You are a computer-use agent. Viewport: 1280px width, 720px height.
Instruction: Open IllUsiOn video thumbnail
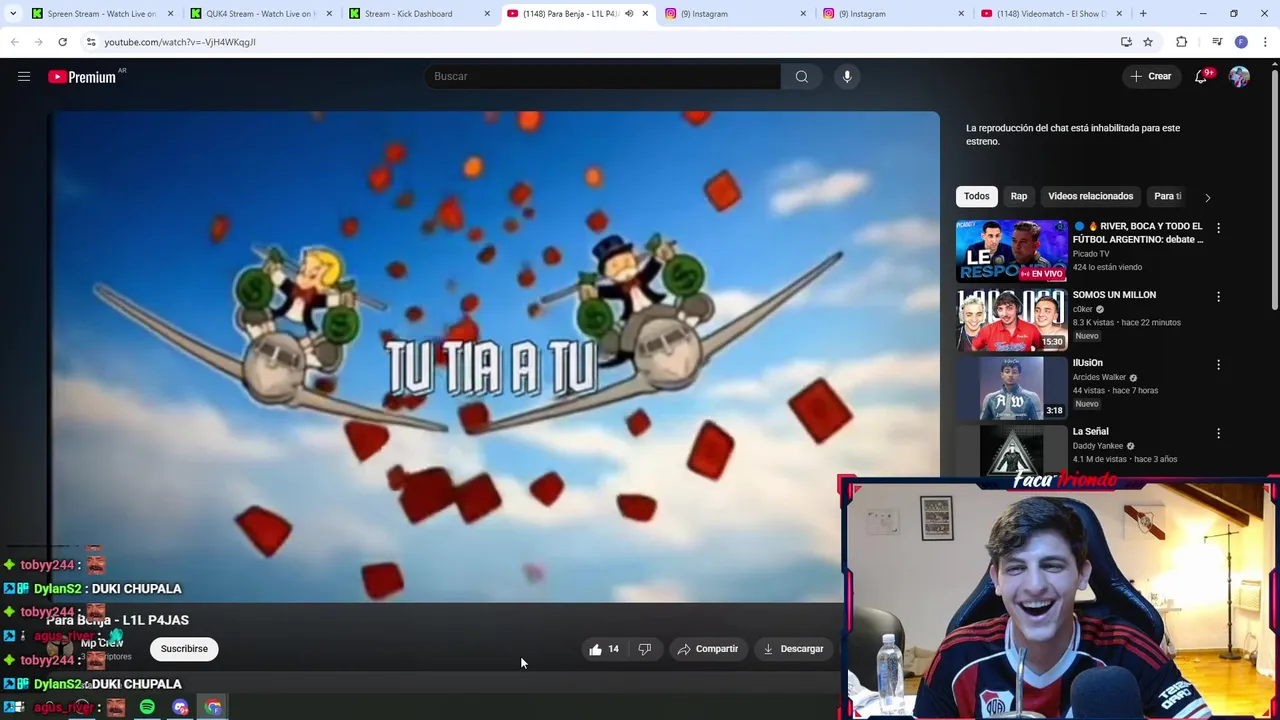click(1011, 388)
